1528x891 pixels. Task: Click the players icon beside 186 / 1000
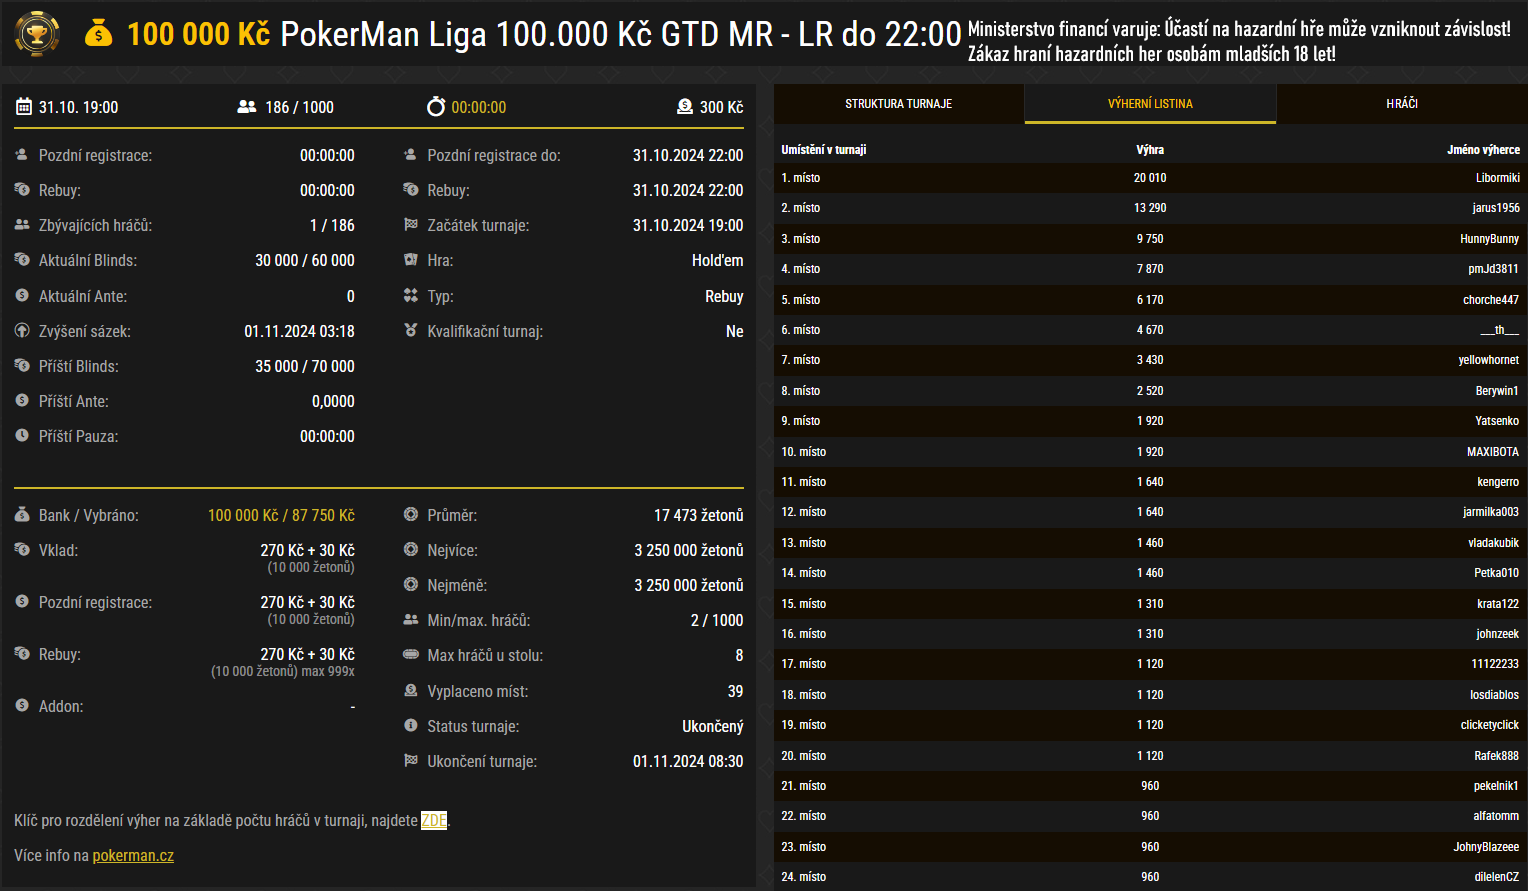pos(246,106)
